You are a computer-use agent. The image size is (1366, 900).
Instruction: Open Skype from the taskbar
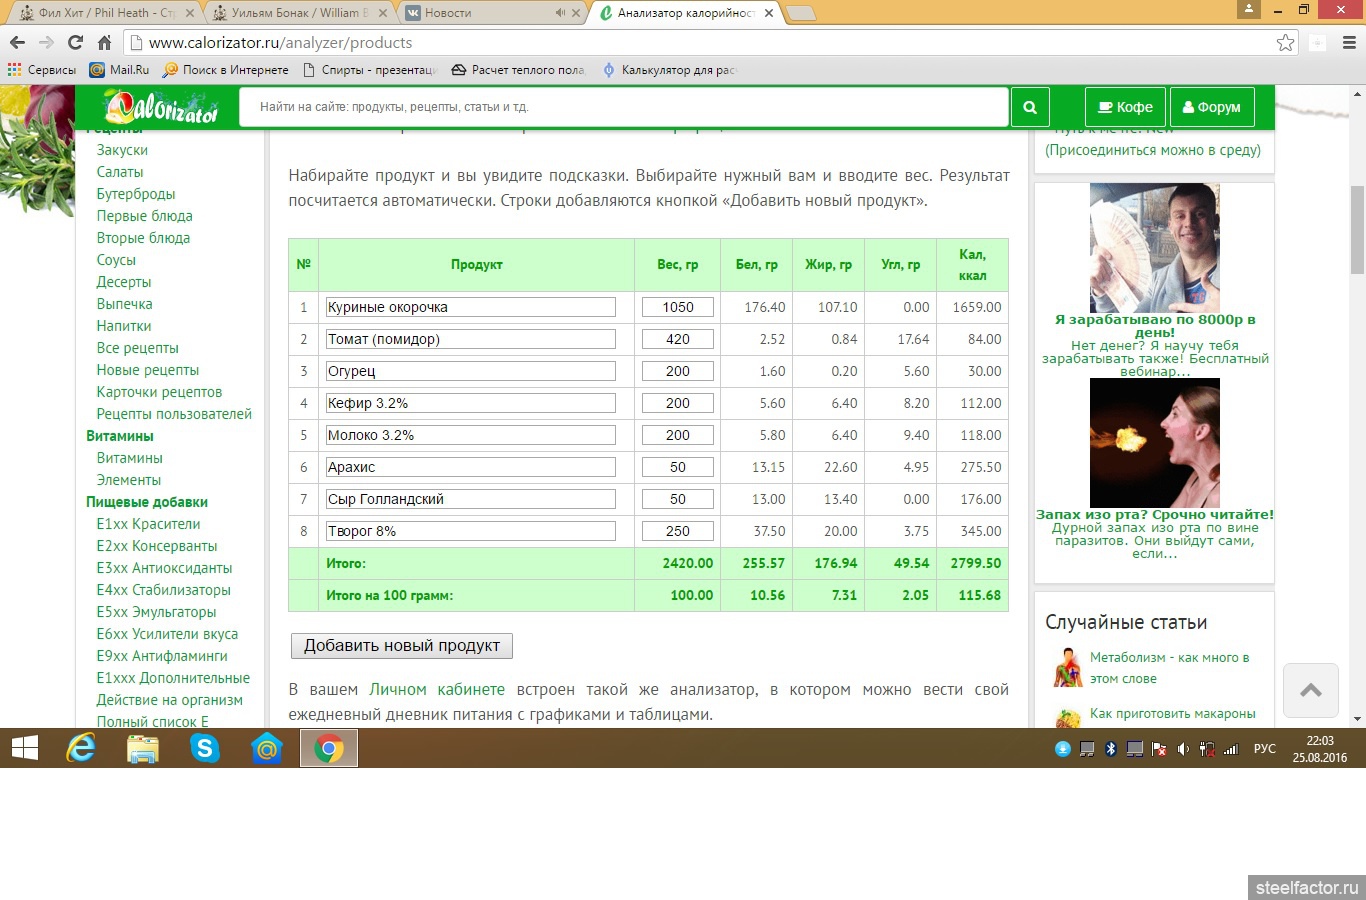tap(205, 748)
